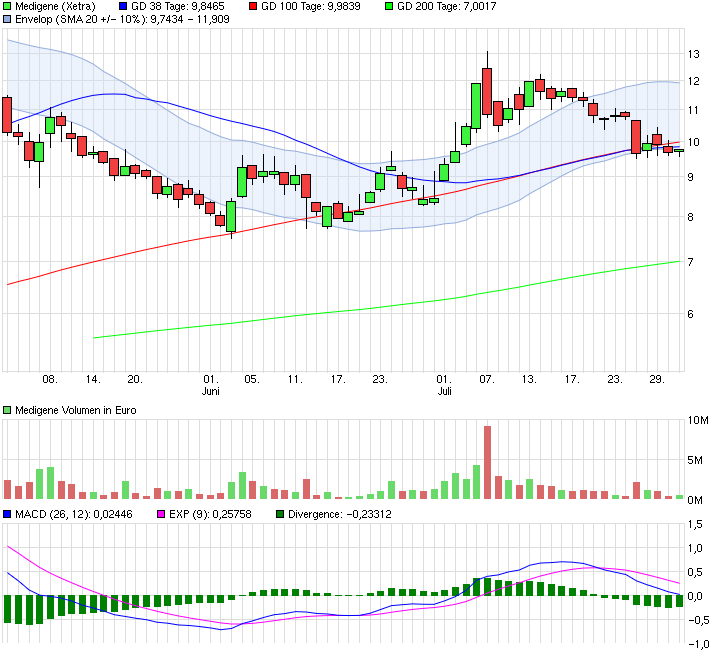Click the Envelop SMA 20 legend square
This screenshot has width=726, height=652.
(7, 19)
